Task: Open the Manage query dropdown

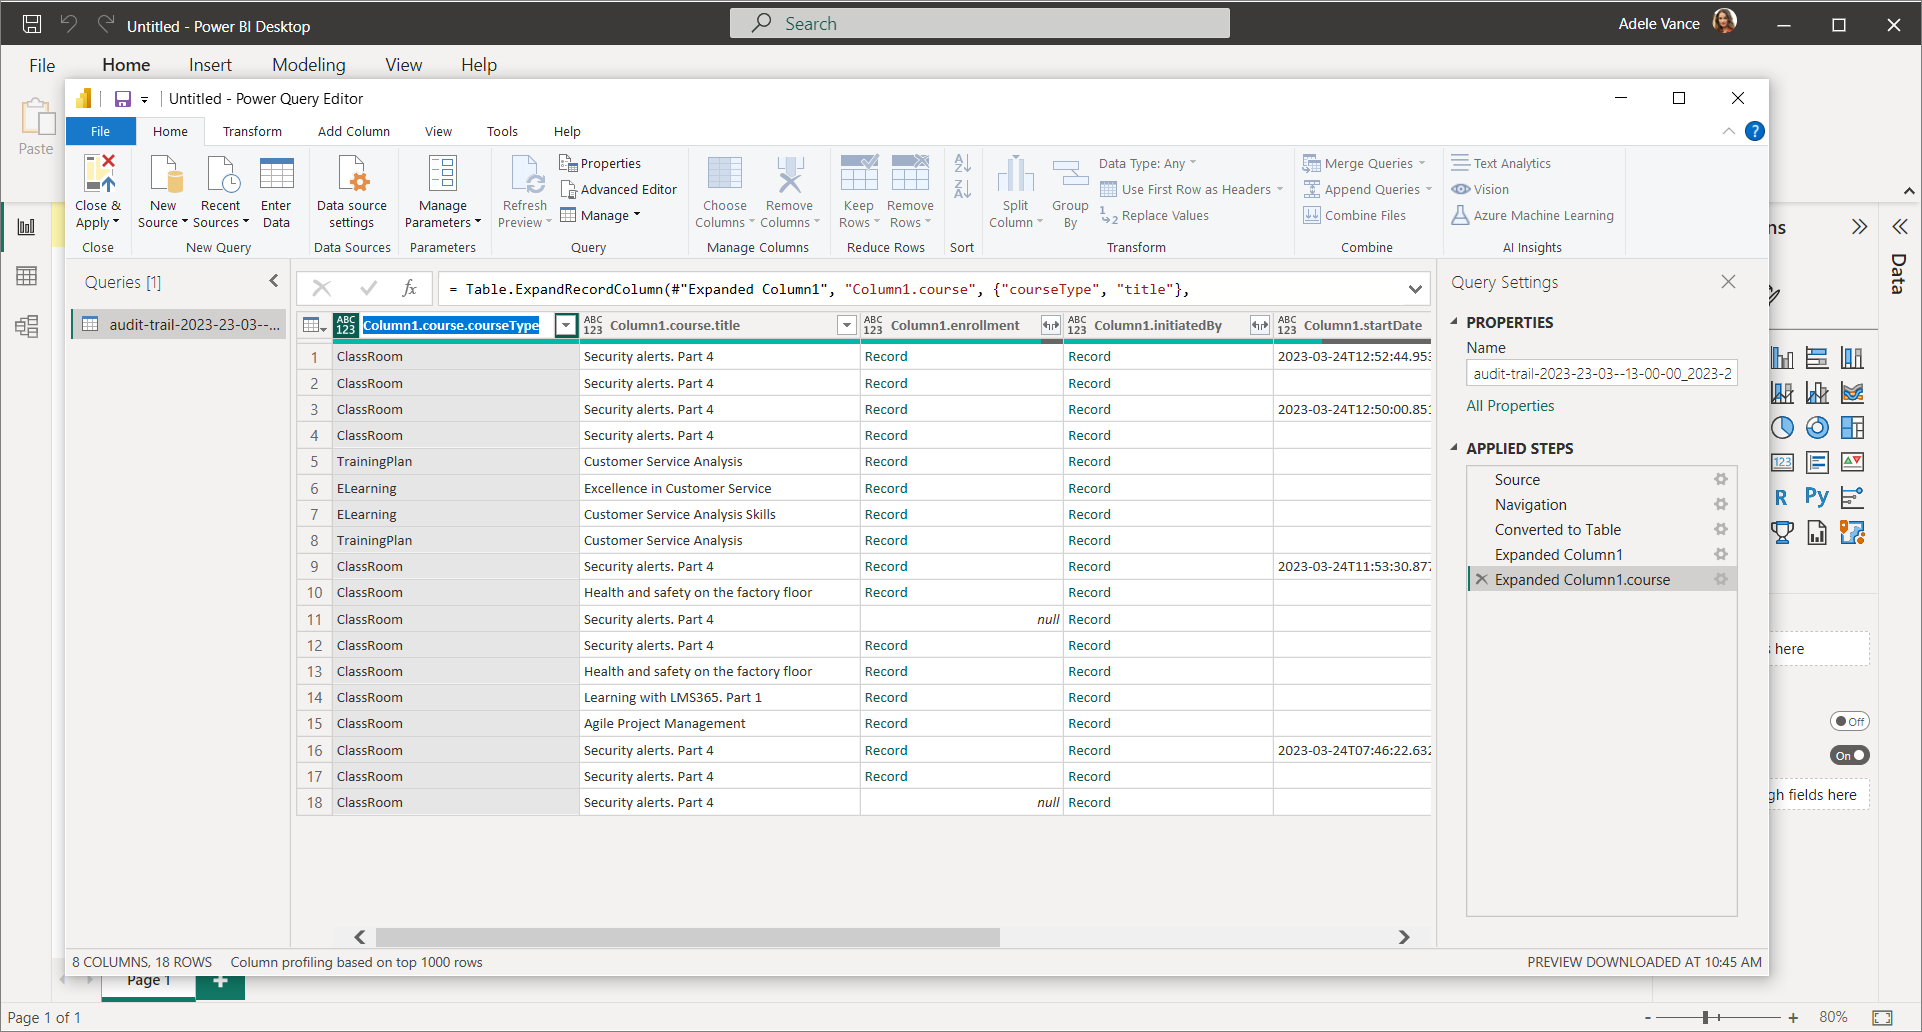Action: pos(600,215)
